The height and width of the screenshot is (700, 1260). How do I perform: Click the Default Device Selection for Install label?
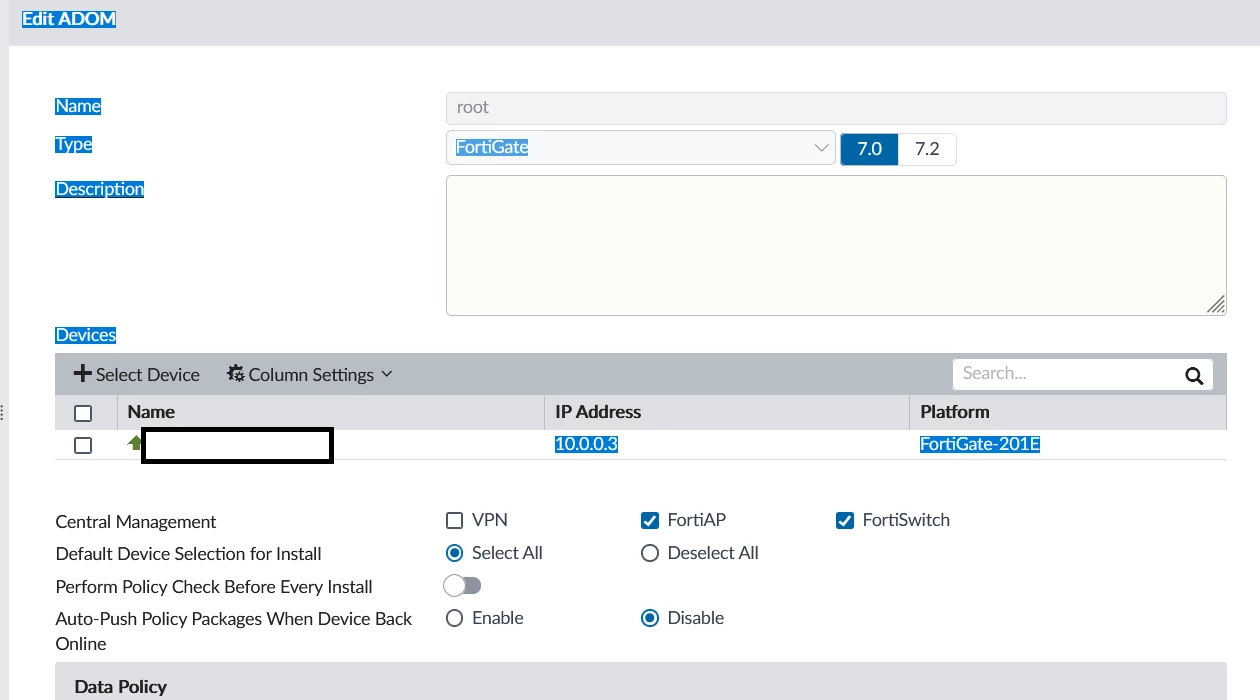point(189,554)
